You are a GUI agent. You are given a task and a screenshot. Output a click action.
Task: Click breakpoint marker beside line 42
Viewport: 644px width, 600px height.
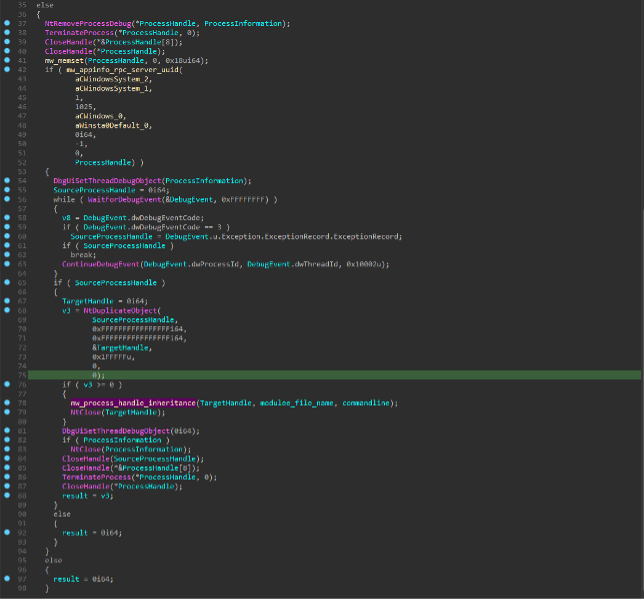pyautogui.click(x=8, y=70)
